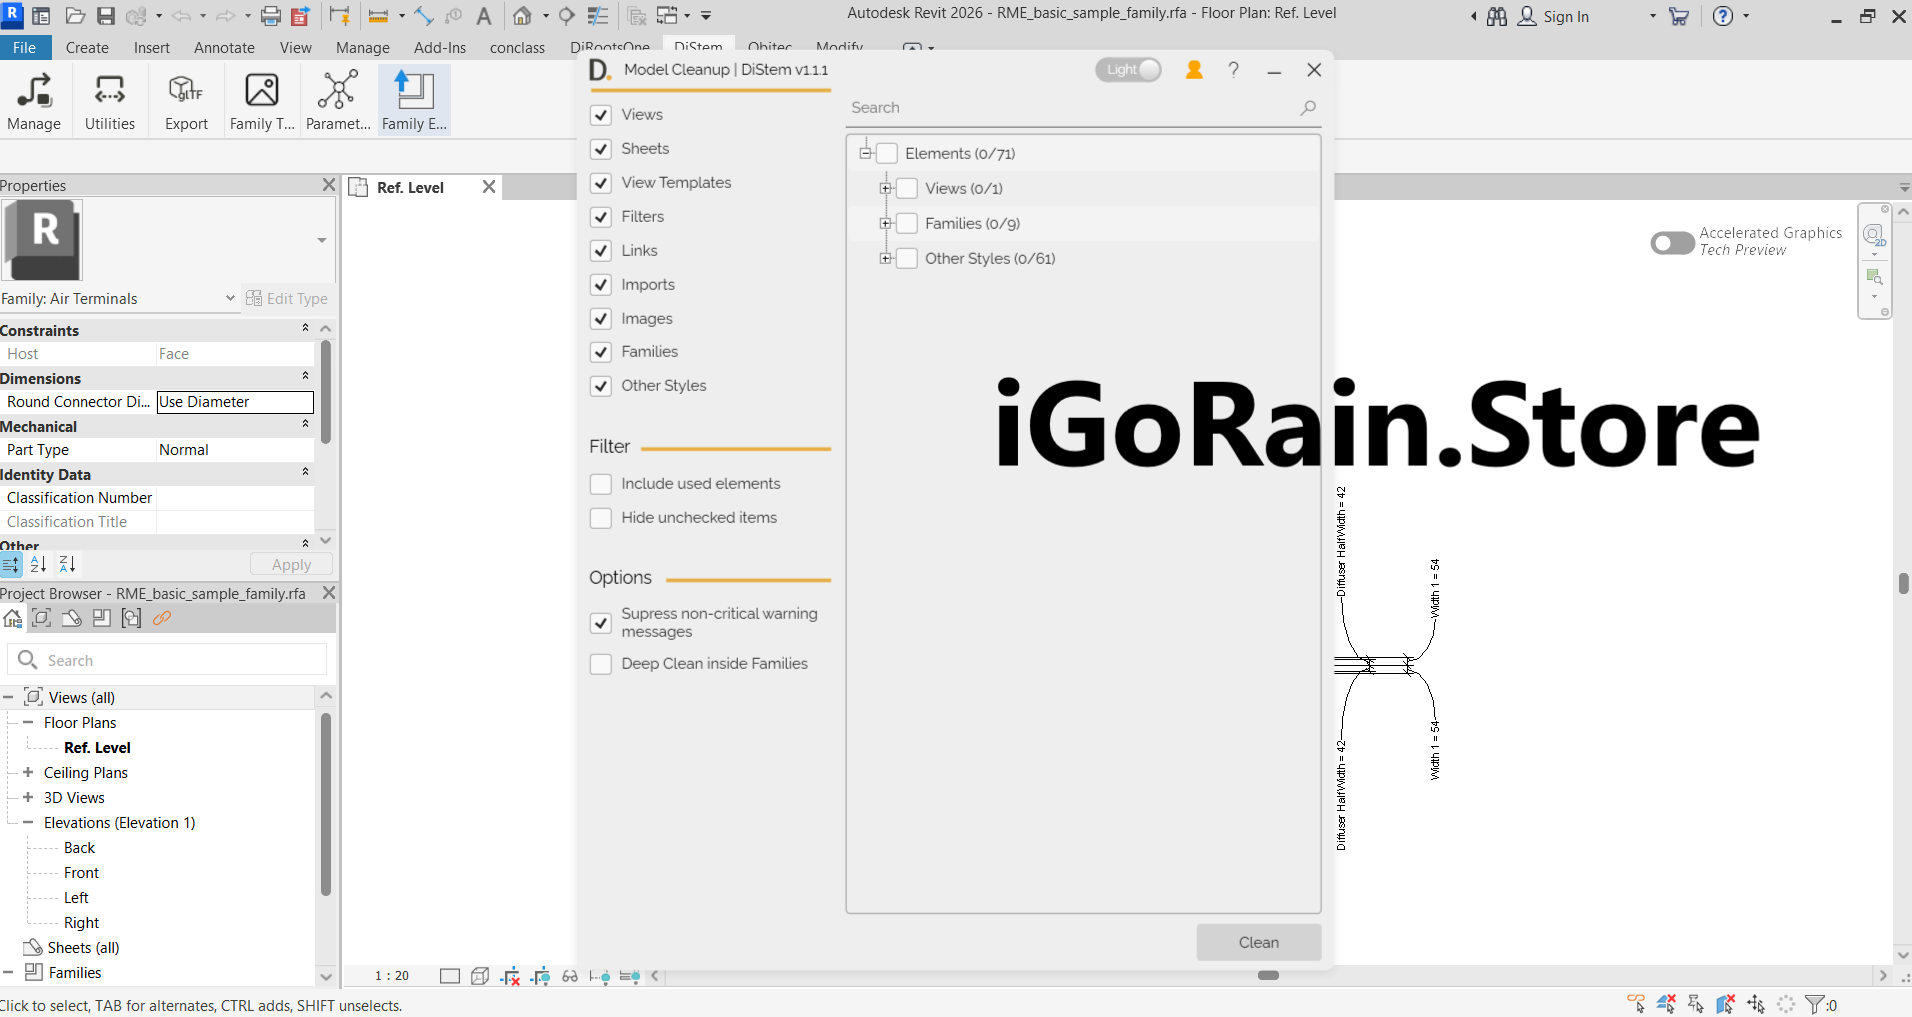The image size is (1912, 1017).
Task: Switch the Light theme toggle in Model Cleanup
Action: click(x=1127, y=69)
